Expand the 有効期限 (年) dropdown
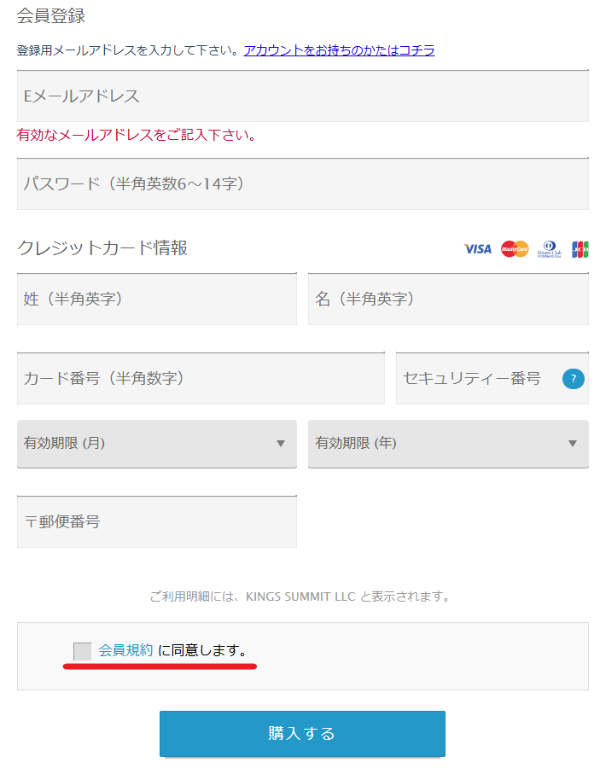600x768 pixels. pyautogui.click(x=448, y=443)
